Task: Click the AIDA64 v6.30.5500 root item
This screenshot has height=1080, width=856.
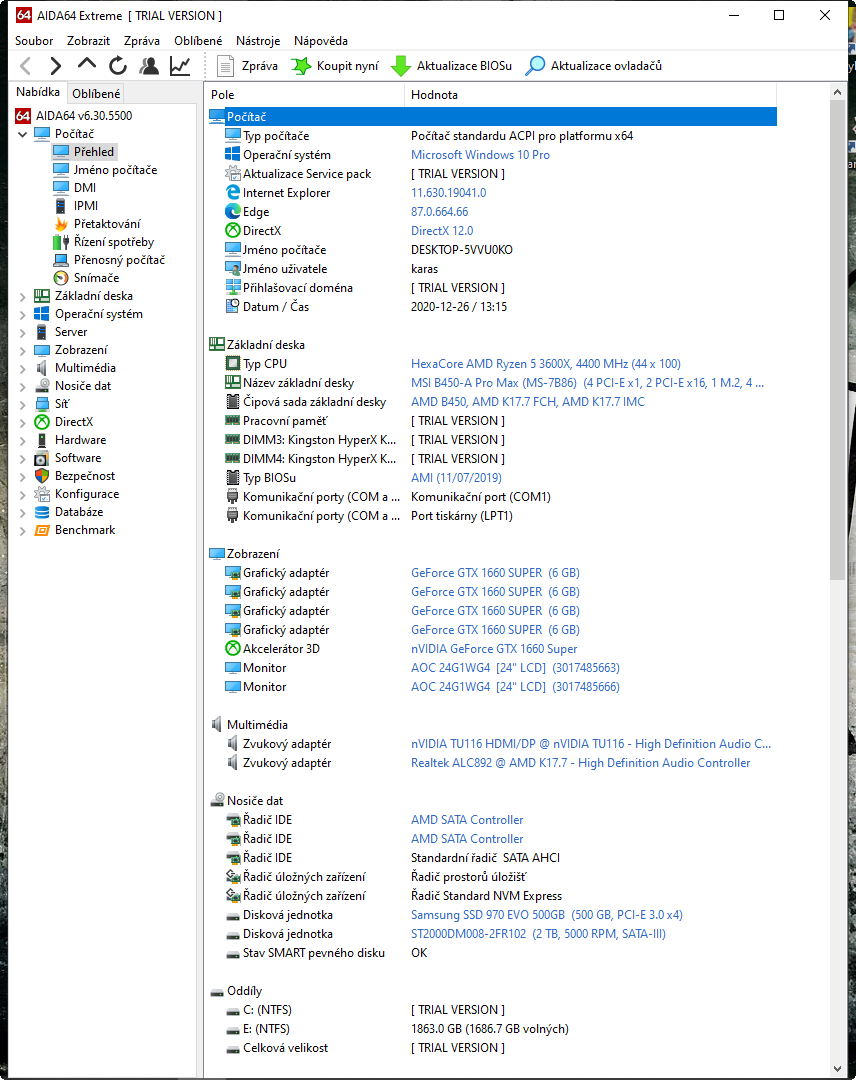Action: tap(74, 116)
